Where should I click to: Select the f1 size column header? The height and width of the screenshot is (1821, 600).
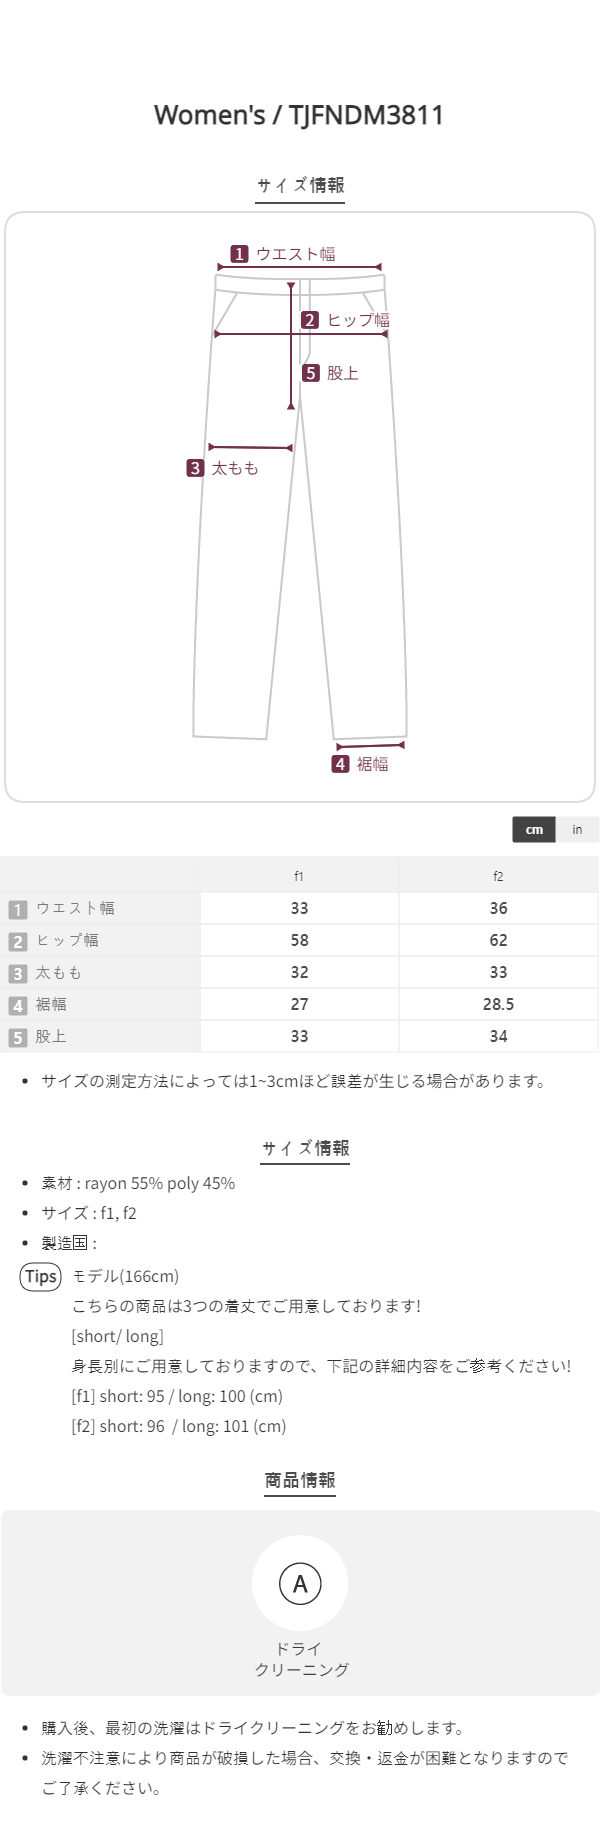pos(299,876)
